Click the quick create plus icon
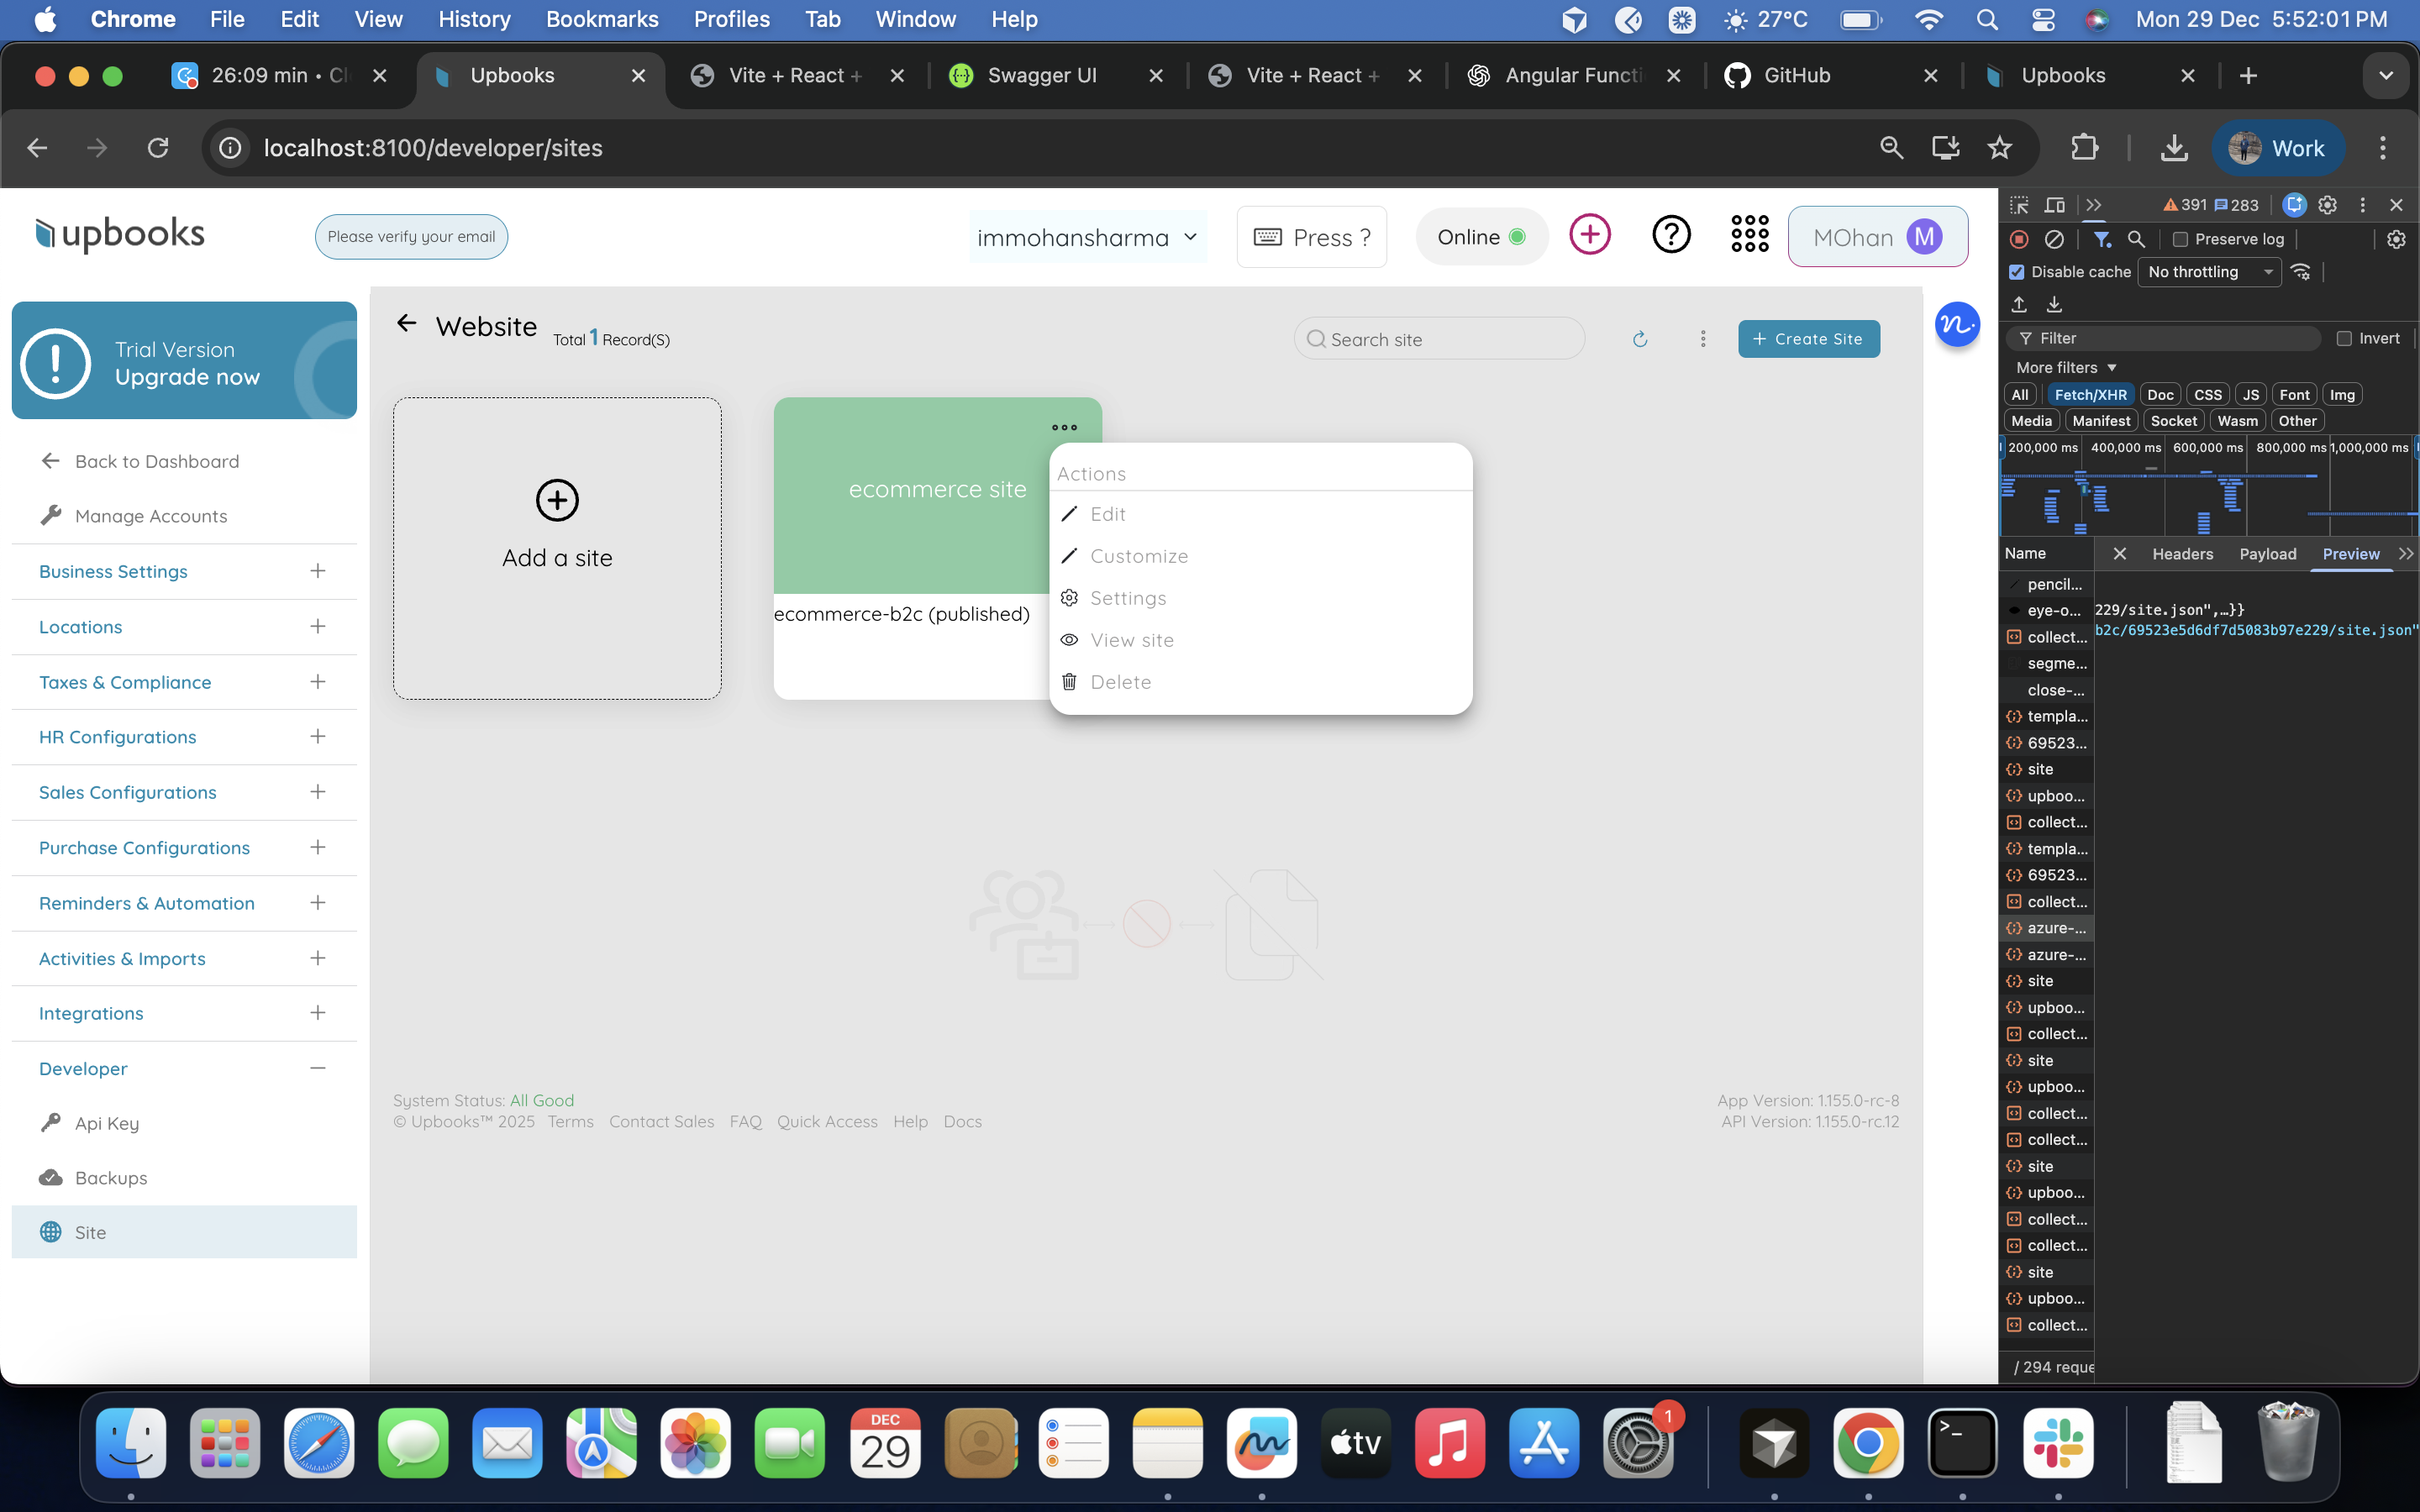2420x1512 pixels. click(1589, 236)
